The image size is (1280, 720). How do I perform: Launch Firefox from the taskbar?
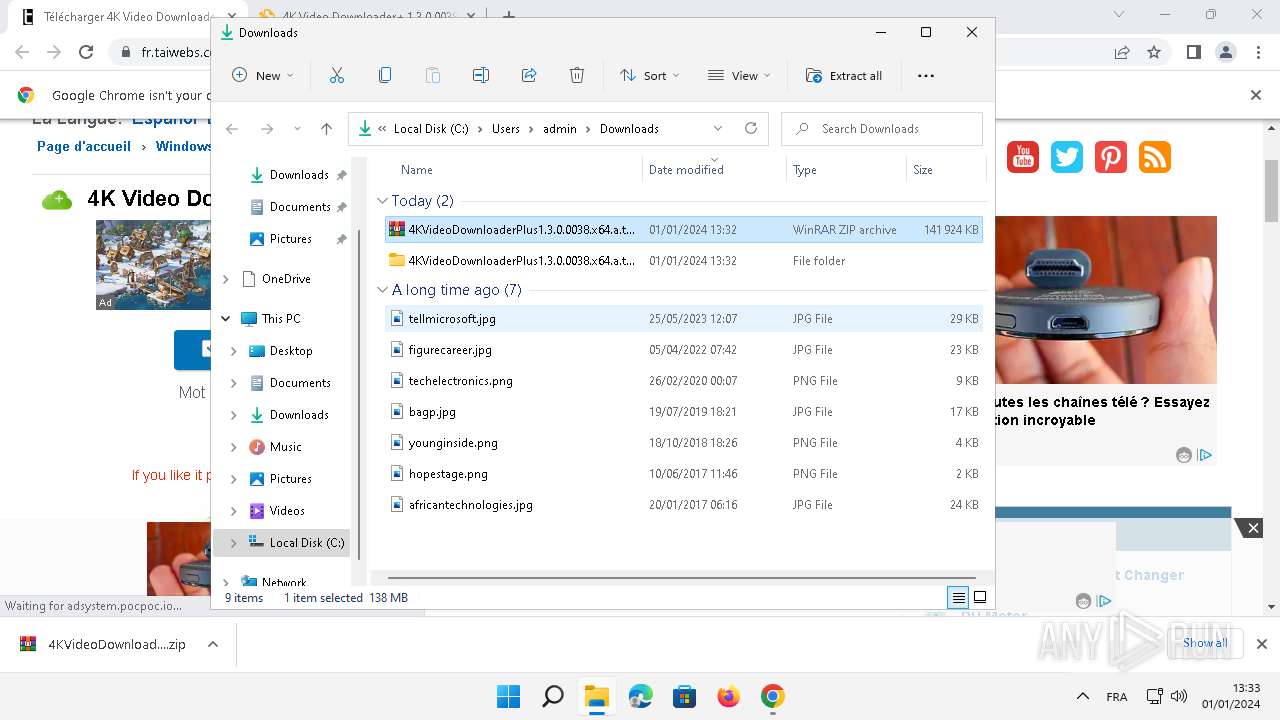(x=728, y=696)
